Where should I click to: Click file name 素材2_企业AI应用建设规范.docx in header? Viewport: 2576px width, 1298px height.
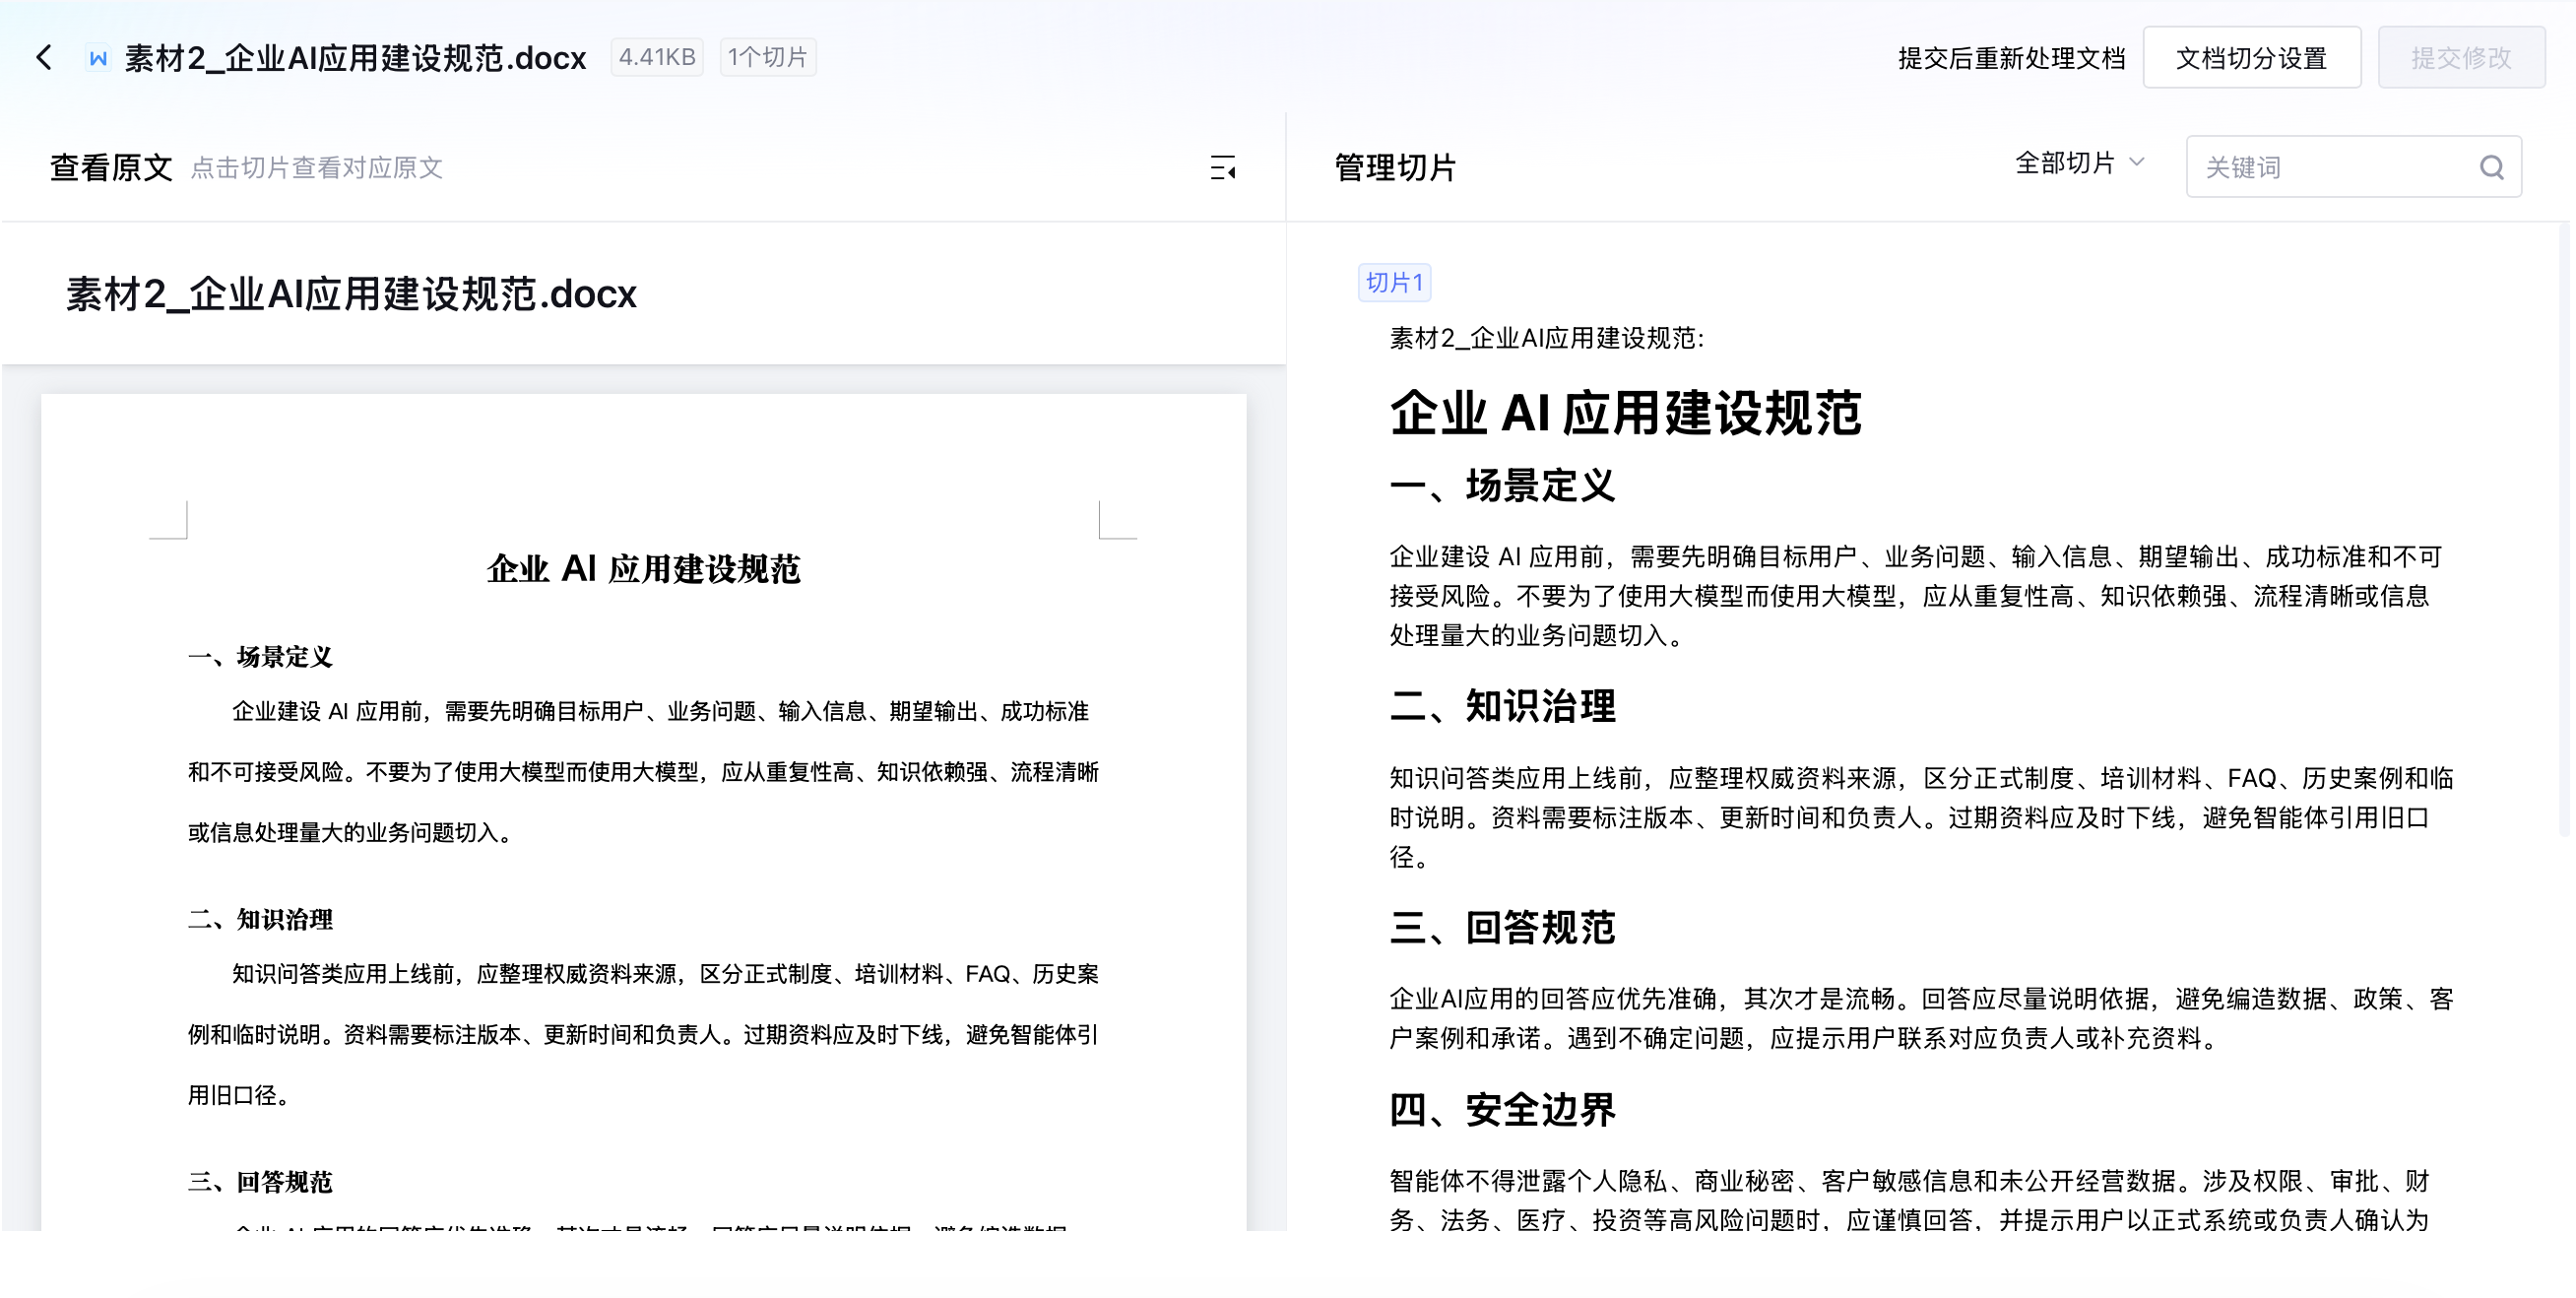[x=355, y=58]
